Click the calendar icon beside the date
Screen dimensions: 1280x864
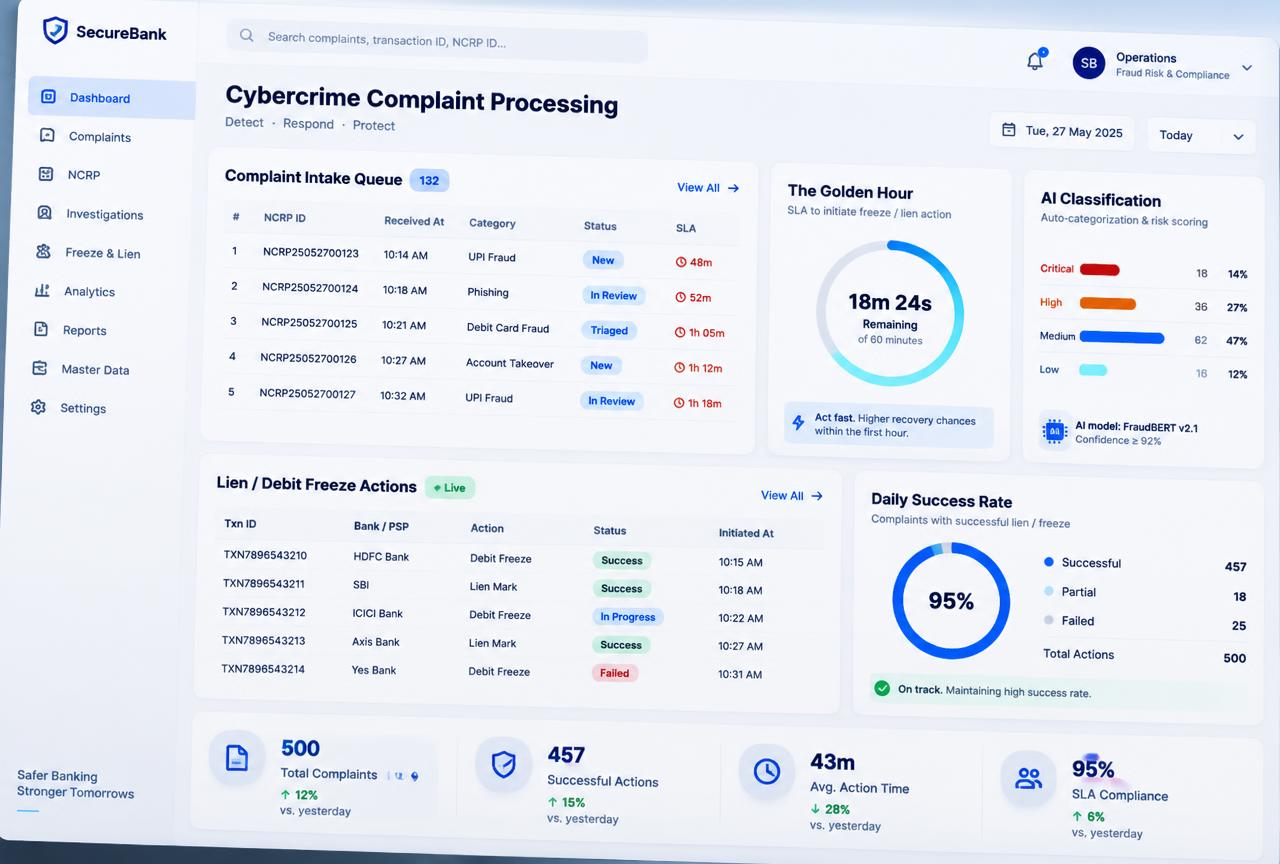(1009, 130)
